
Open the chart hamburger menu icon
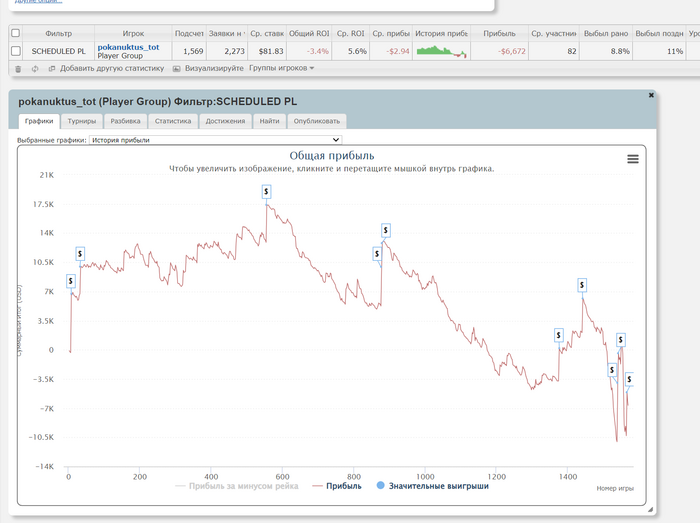tap(633, 159)
